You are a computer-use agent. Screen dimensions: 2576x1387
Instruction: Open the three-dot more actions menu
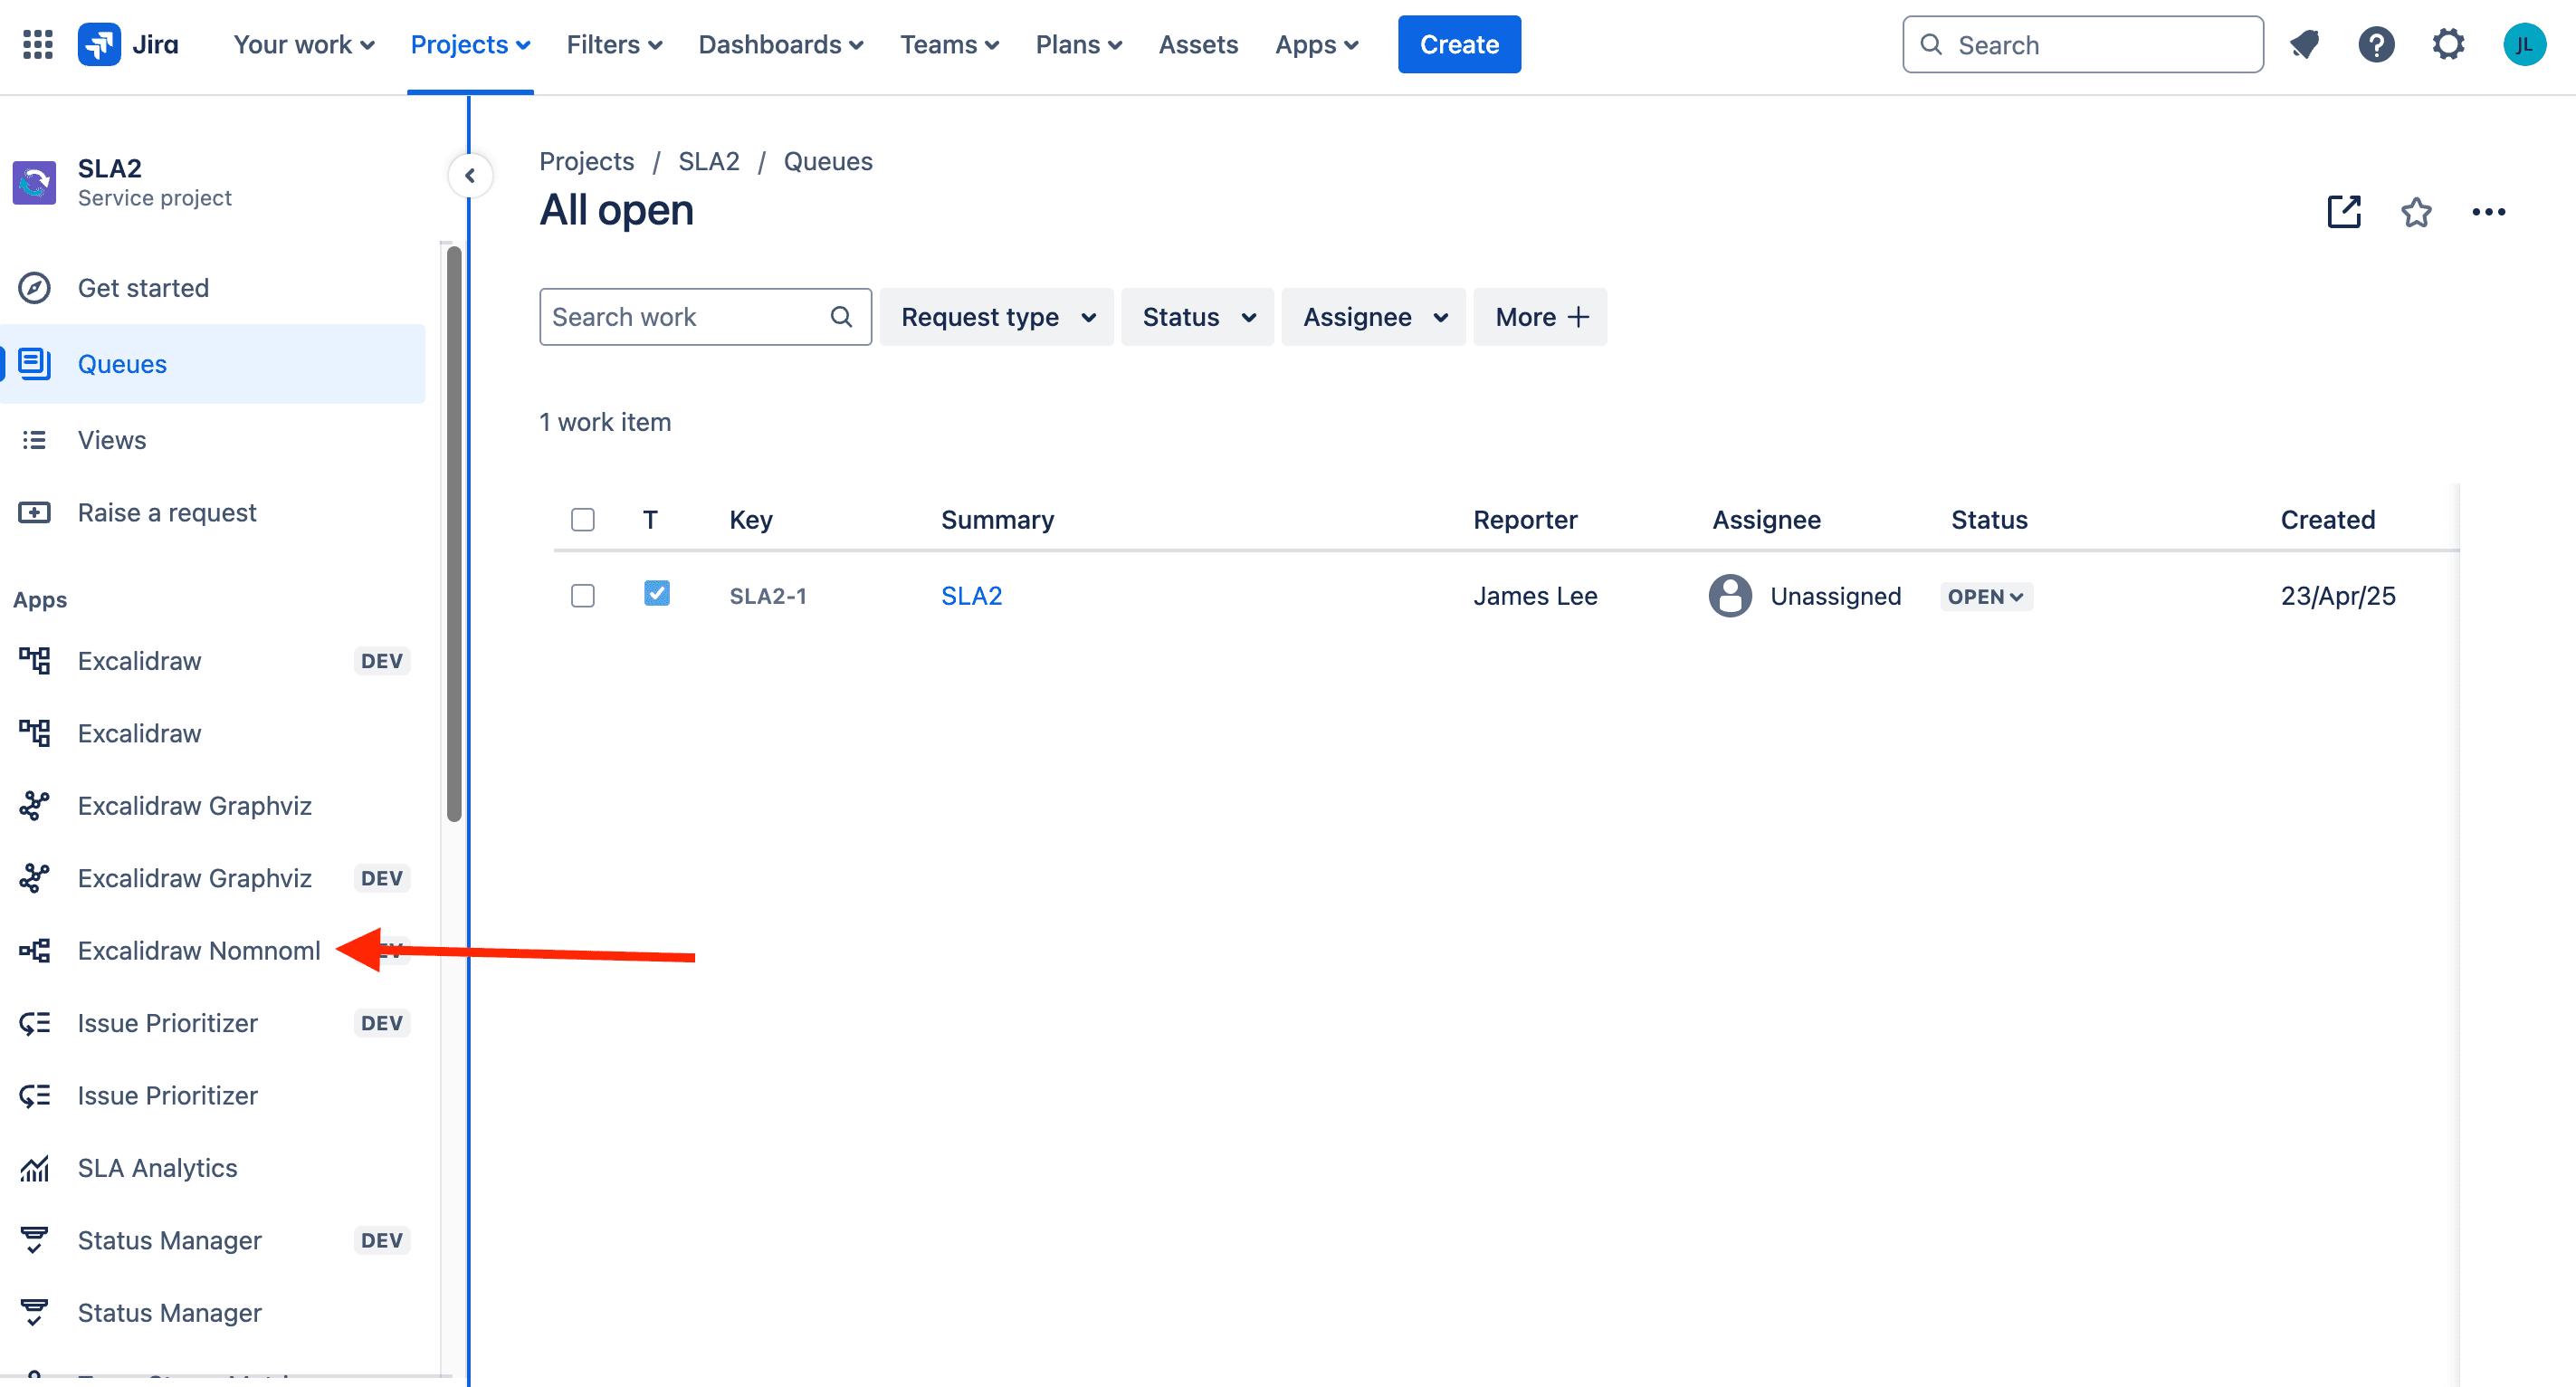(2488, 212)
